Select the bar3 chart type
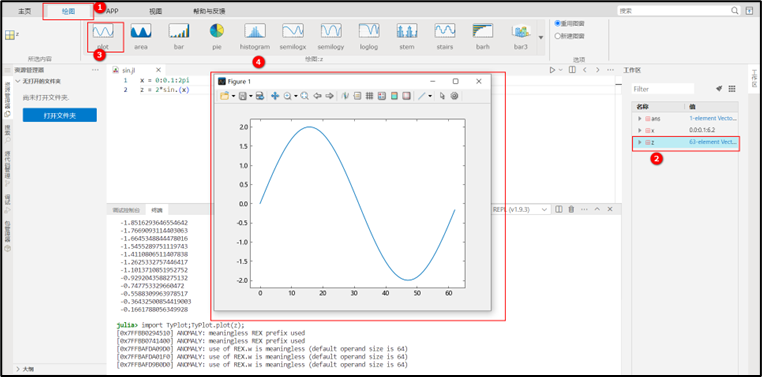This screenshot has width=762, height=377. tap(520, 36)
